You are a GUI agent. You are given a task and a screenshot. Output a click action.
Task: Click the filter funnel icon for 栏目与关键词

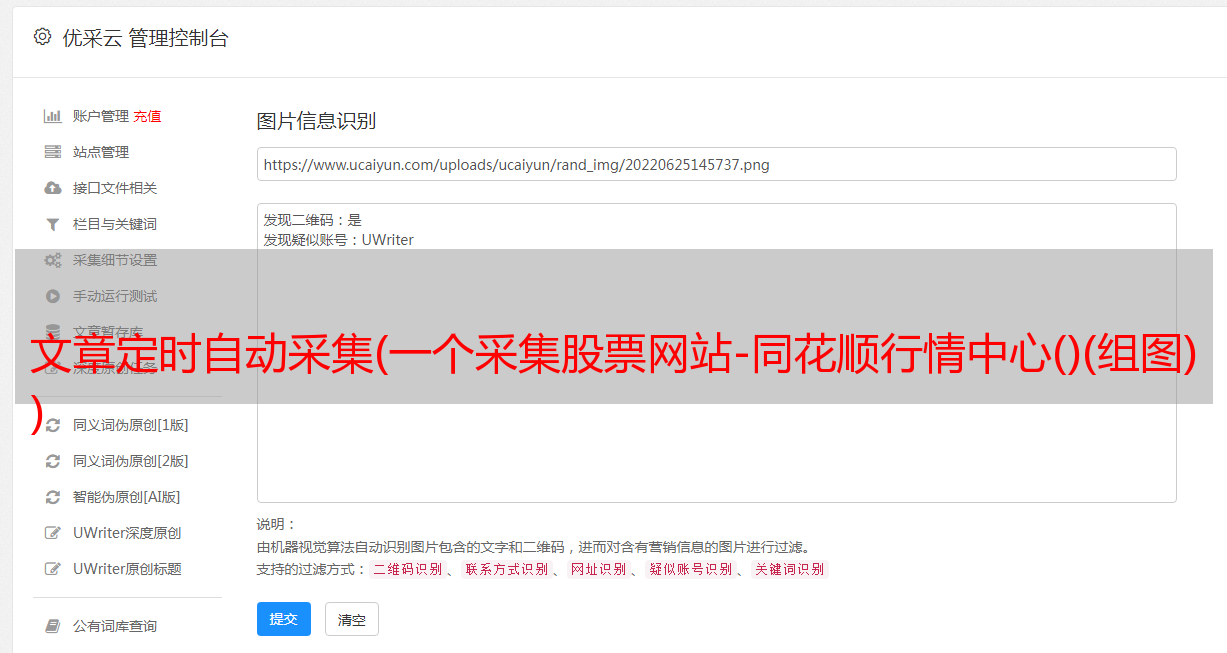[x=53, y=224]
